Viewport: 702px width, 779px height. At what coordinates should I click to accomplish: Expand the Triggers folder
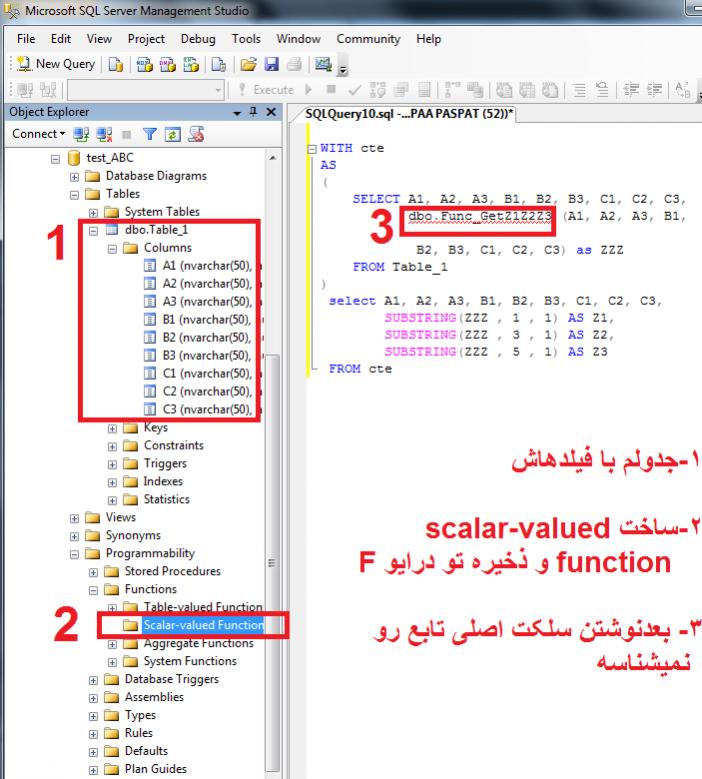(112, 464)
